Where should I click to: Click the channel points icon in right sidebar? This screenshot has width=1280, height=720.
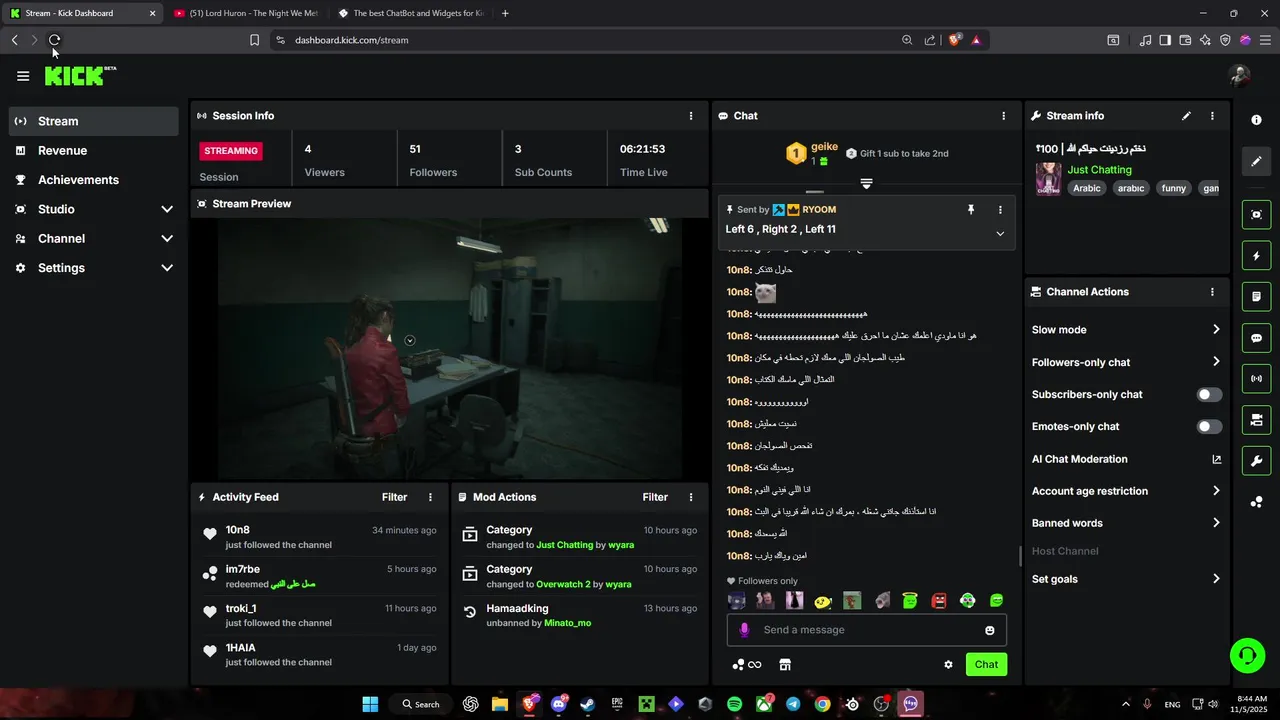tap(1257, 502)
